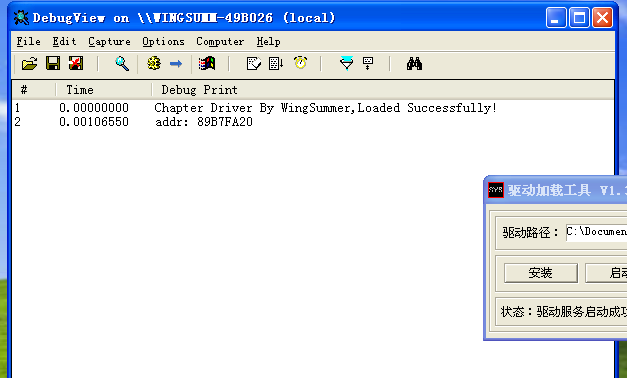Toggle the Capture Win32 flag icon
Viewport: 627px width, 378px height.
click(x=207, y=64)
